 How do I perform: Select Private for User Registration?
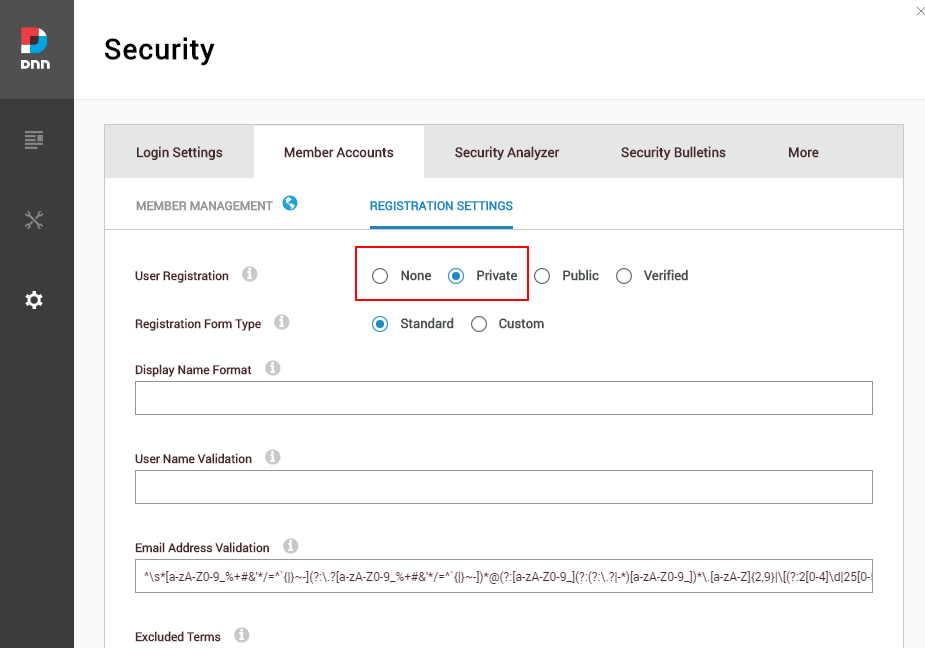click(456, 276)
